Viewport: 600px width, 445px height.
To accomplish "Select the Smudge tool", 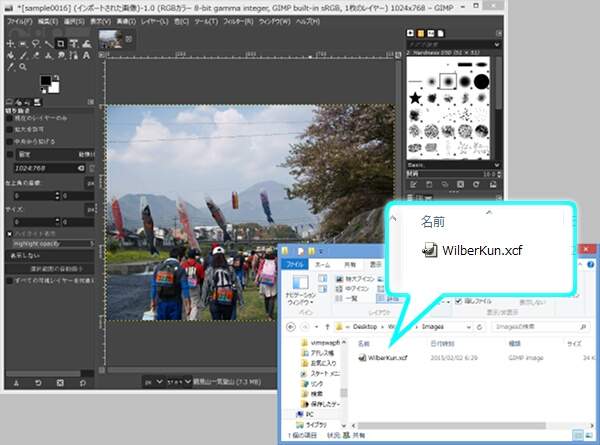I will 61,55.
